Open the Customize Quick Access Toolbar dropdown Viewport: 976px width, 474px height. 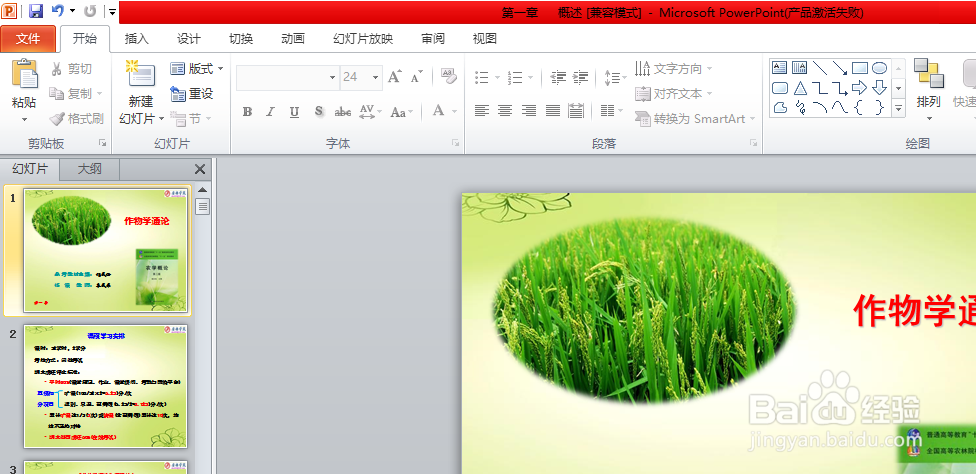pyautogui.click(x=112, y=11)
